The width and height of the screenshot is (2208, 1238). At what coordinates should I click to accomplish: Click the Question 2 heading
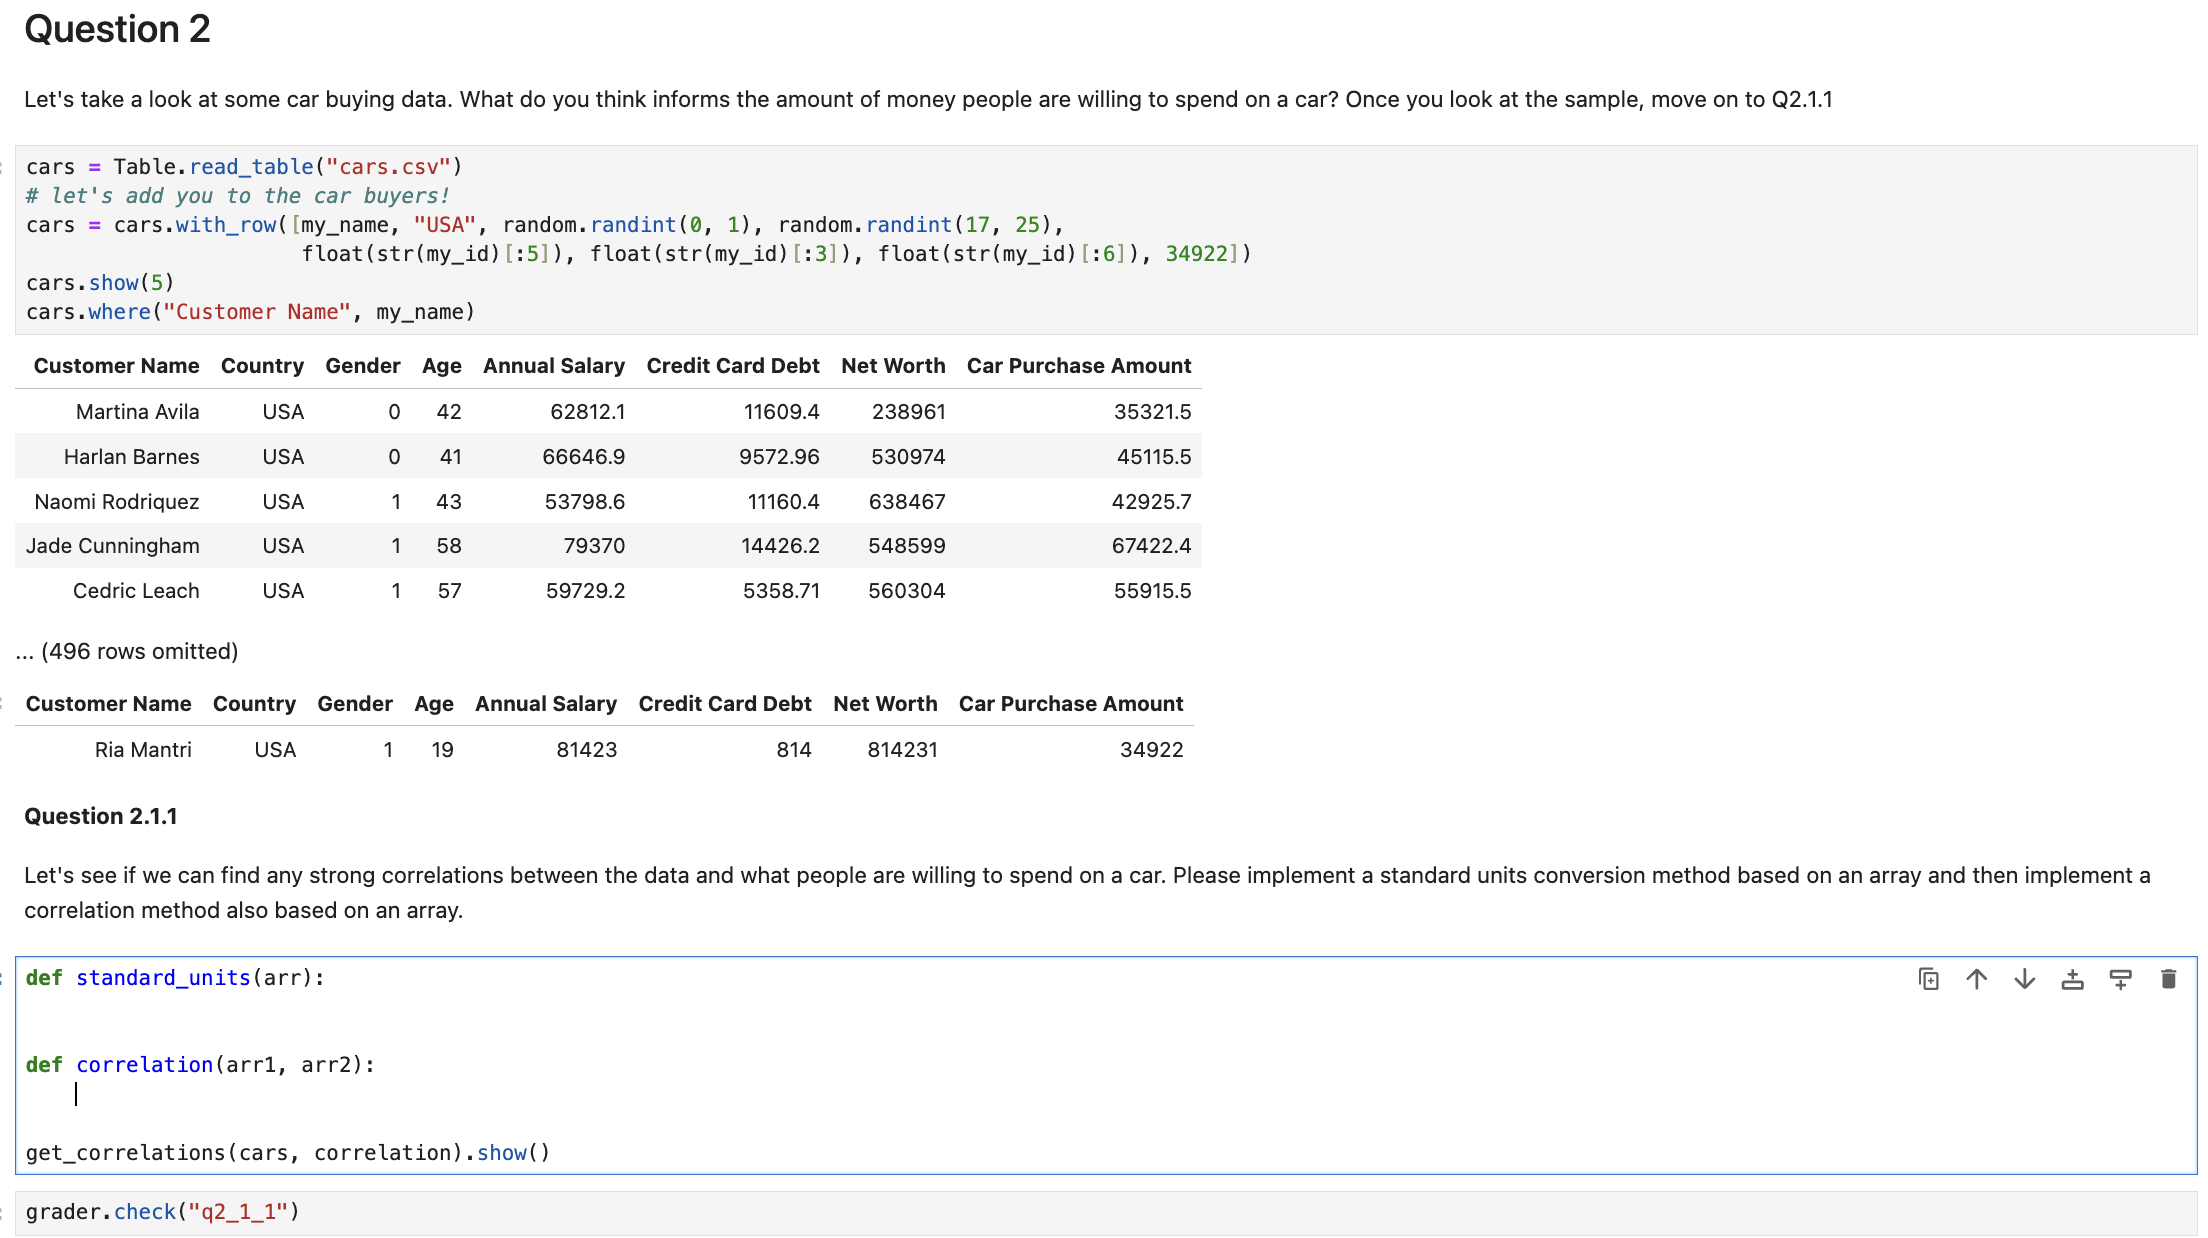tap(117, 29)
